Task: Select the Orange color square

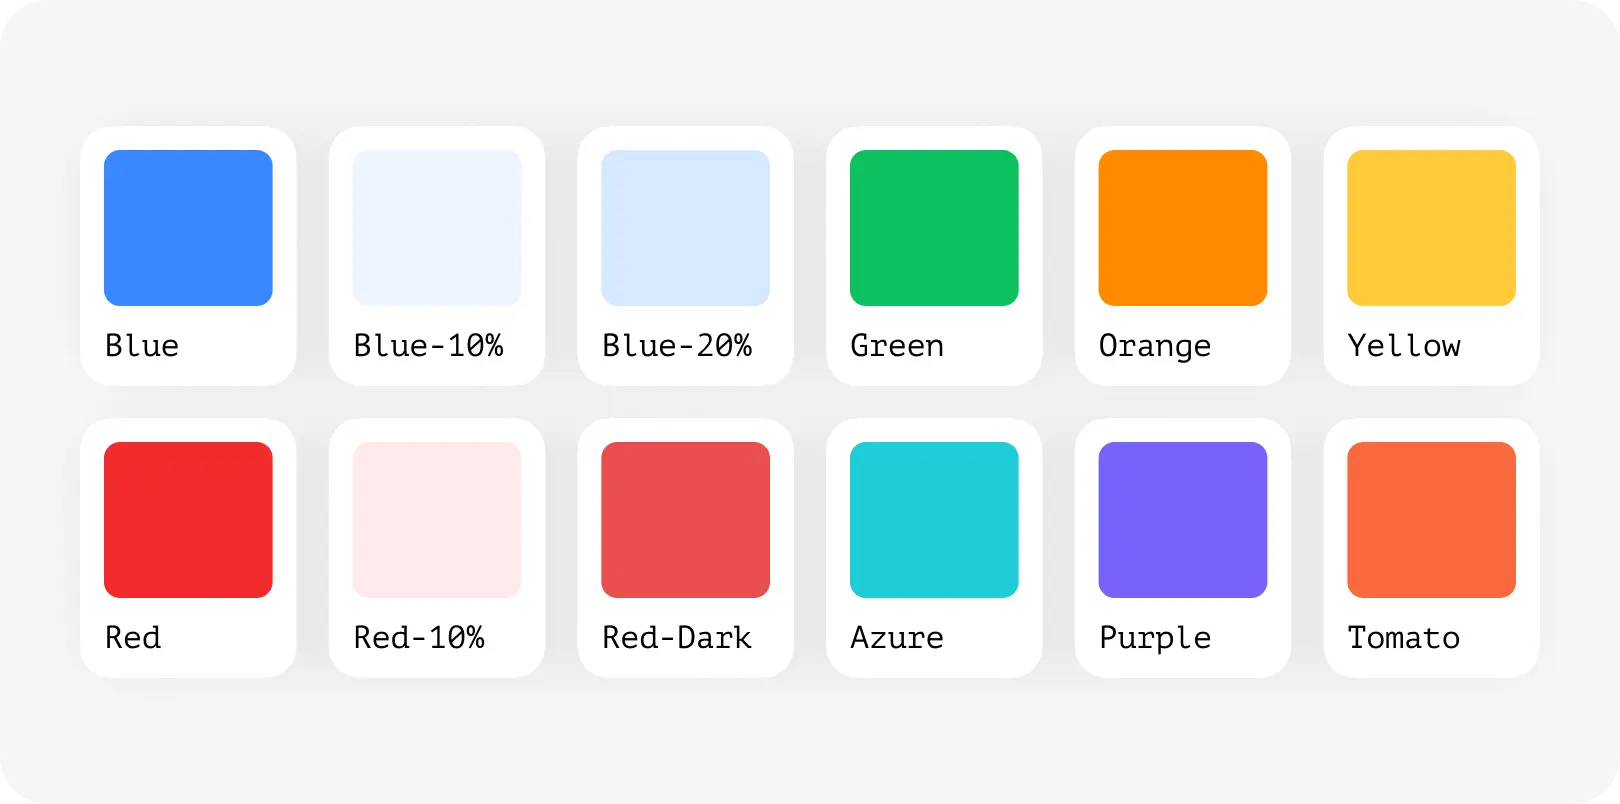Action: (1183, 228)
